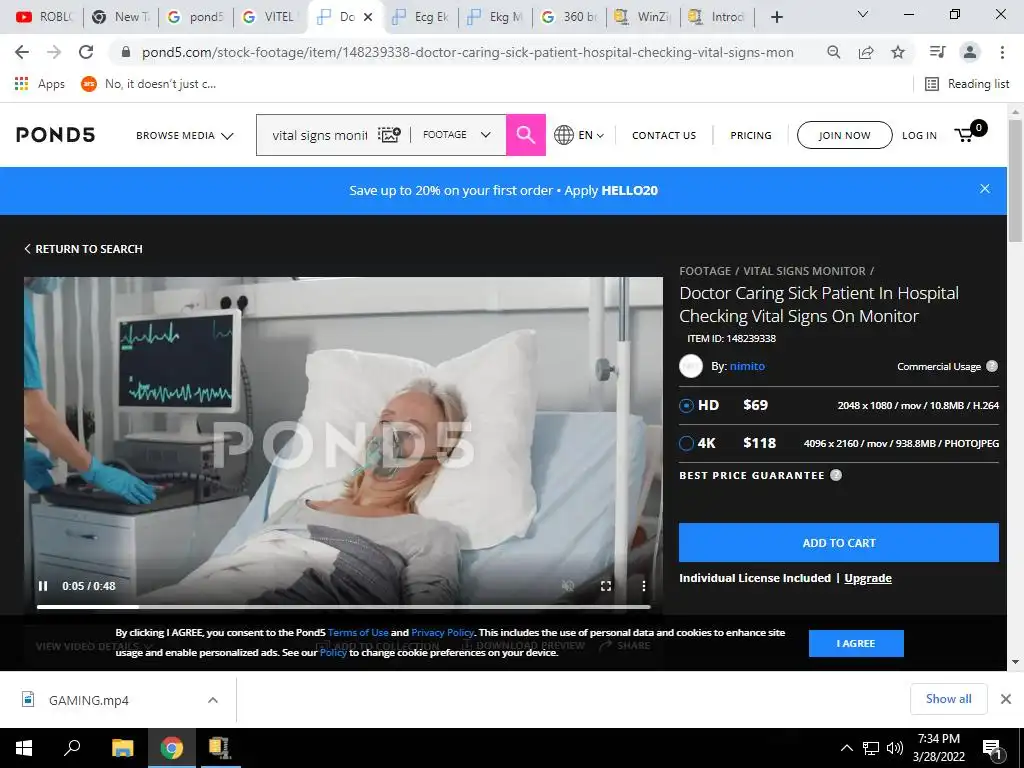This screenshot has height=768, width=1024.
Task: Open Windows Start menu
Action: (24, 748)
